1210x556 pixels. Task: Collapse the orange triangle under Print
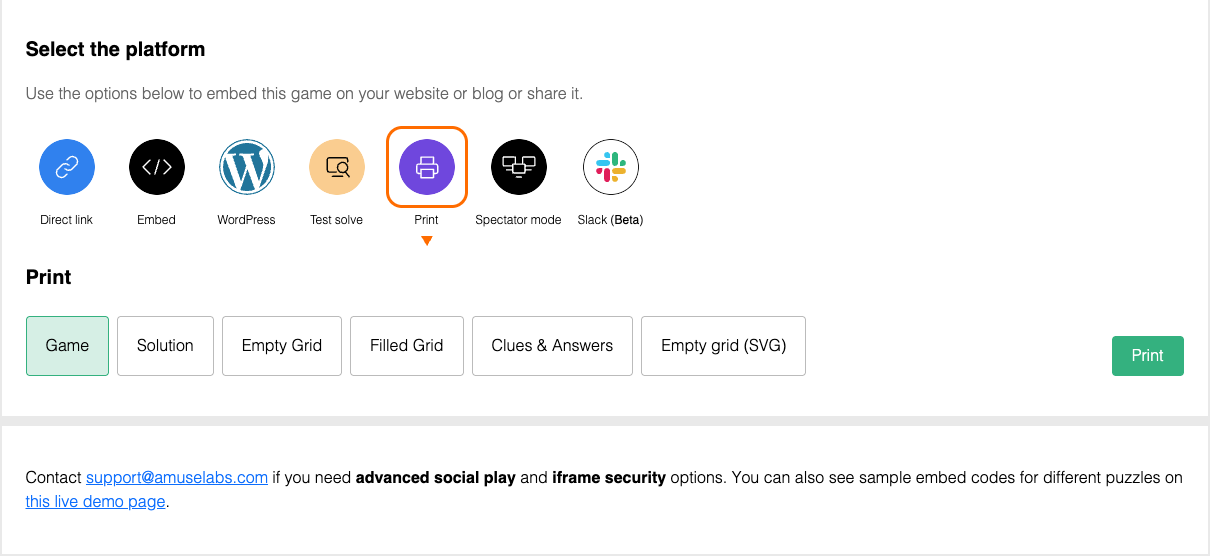(427, 240)
